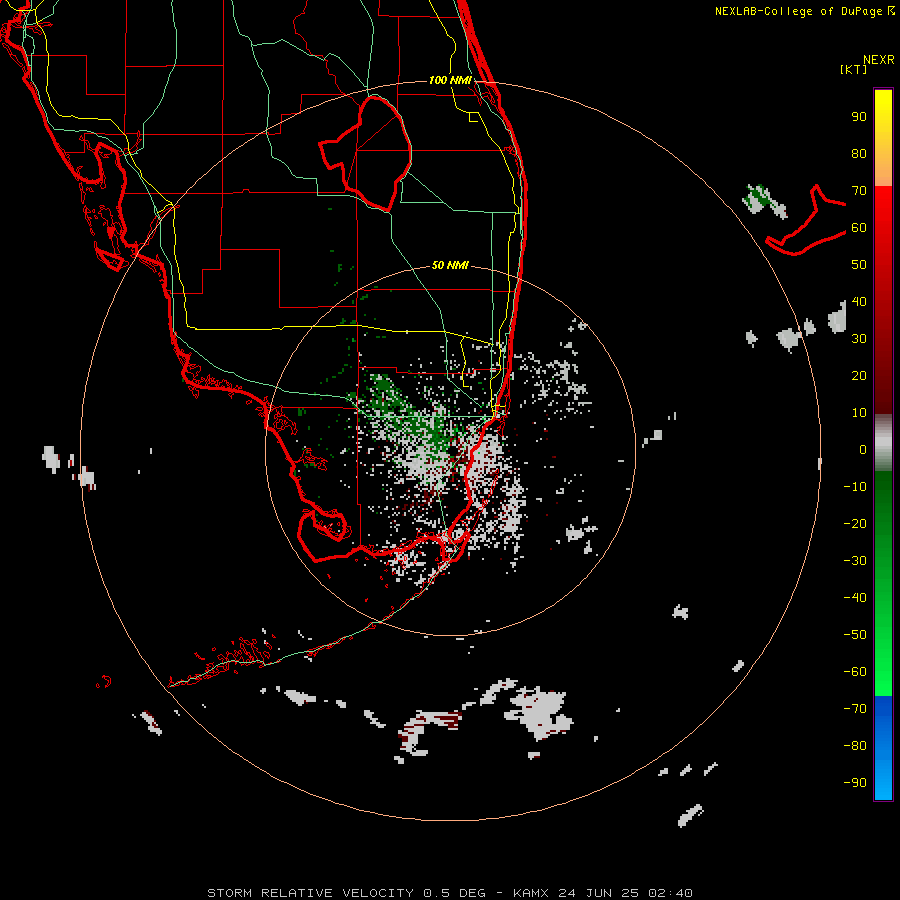The width and height of the screenshot is (900, 900).
Task: Click the positive 20 scale value
Action: pyautogui.click(x=859, y=375)
